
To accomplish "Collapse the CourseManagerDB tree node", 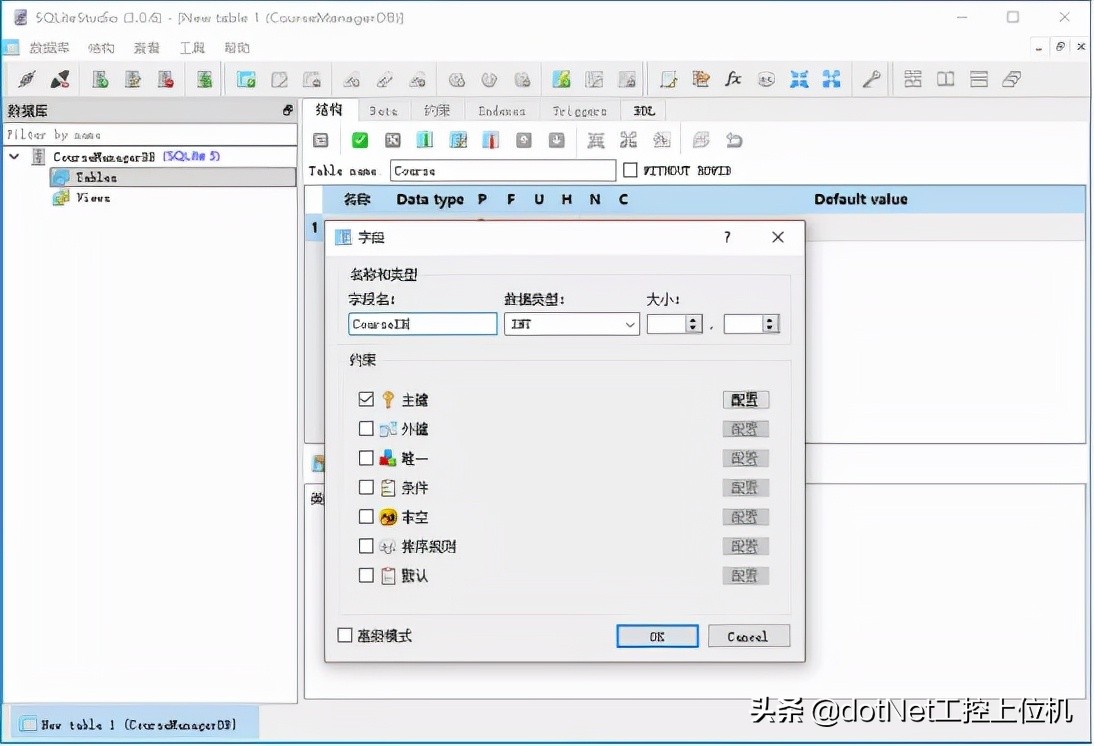I will [x=15, y=157].
